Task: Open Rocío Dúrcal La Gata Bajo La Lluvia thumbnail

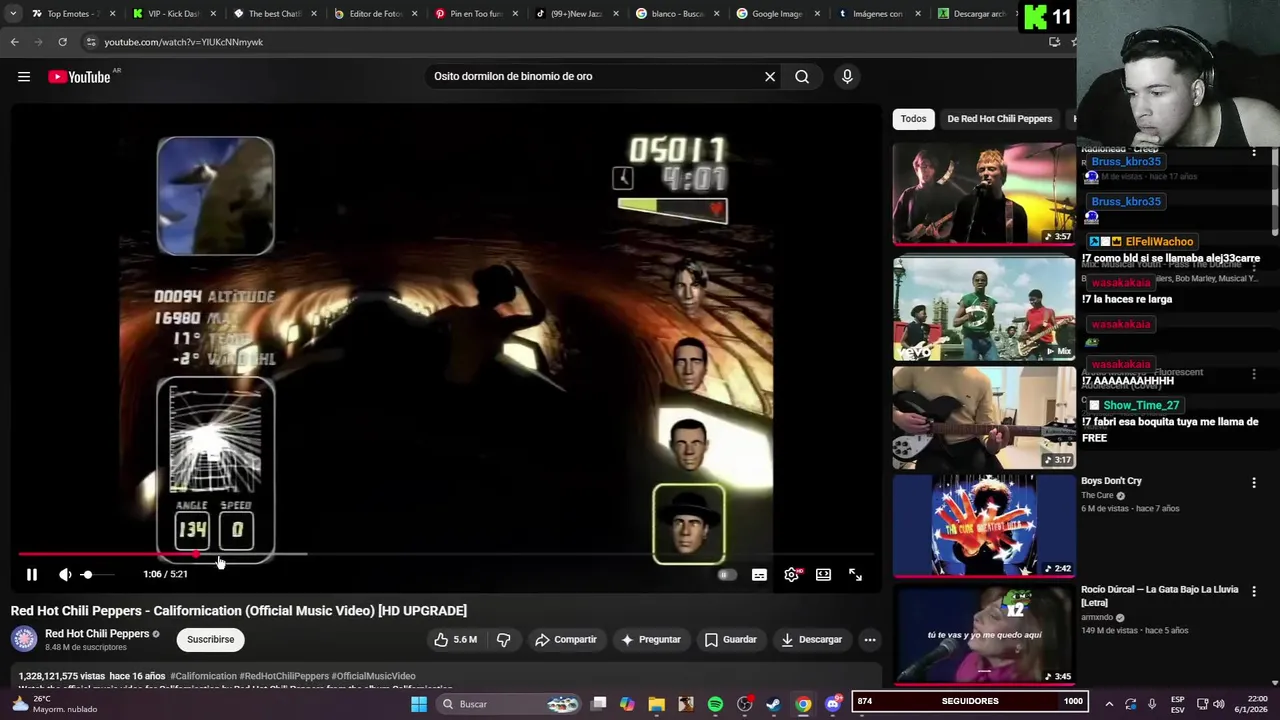Action: click(984, 635)
